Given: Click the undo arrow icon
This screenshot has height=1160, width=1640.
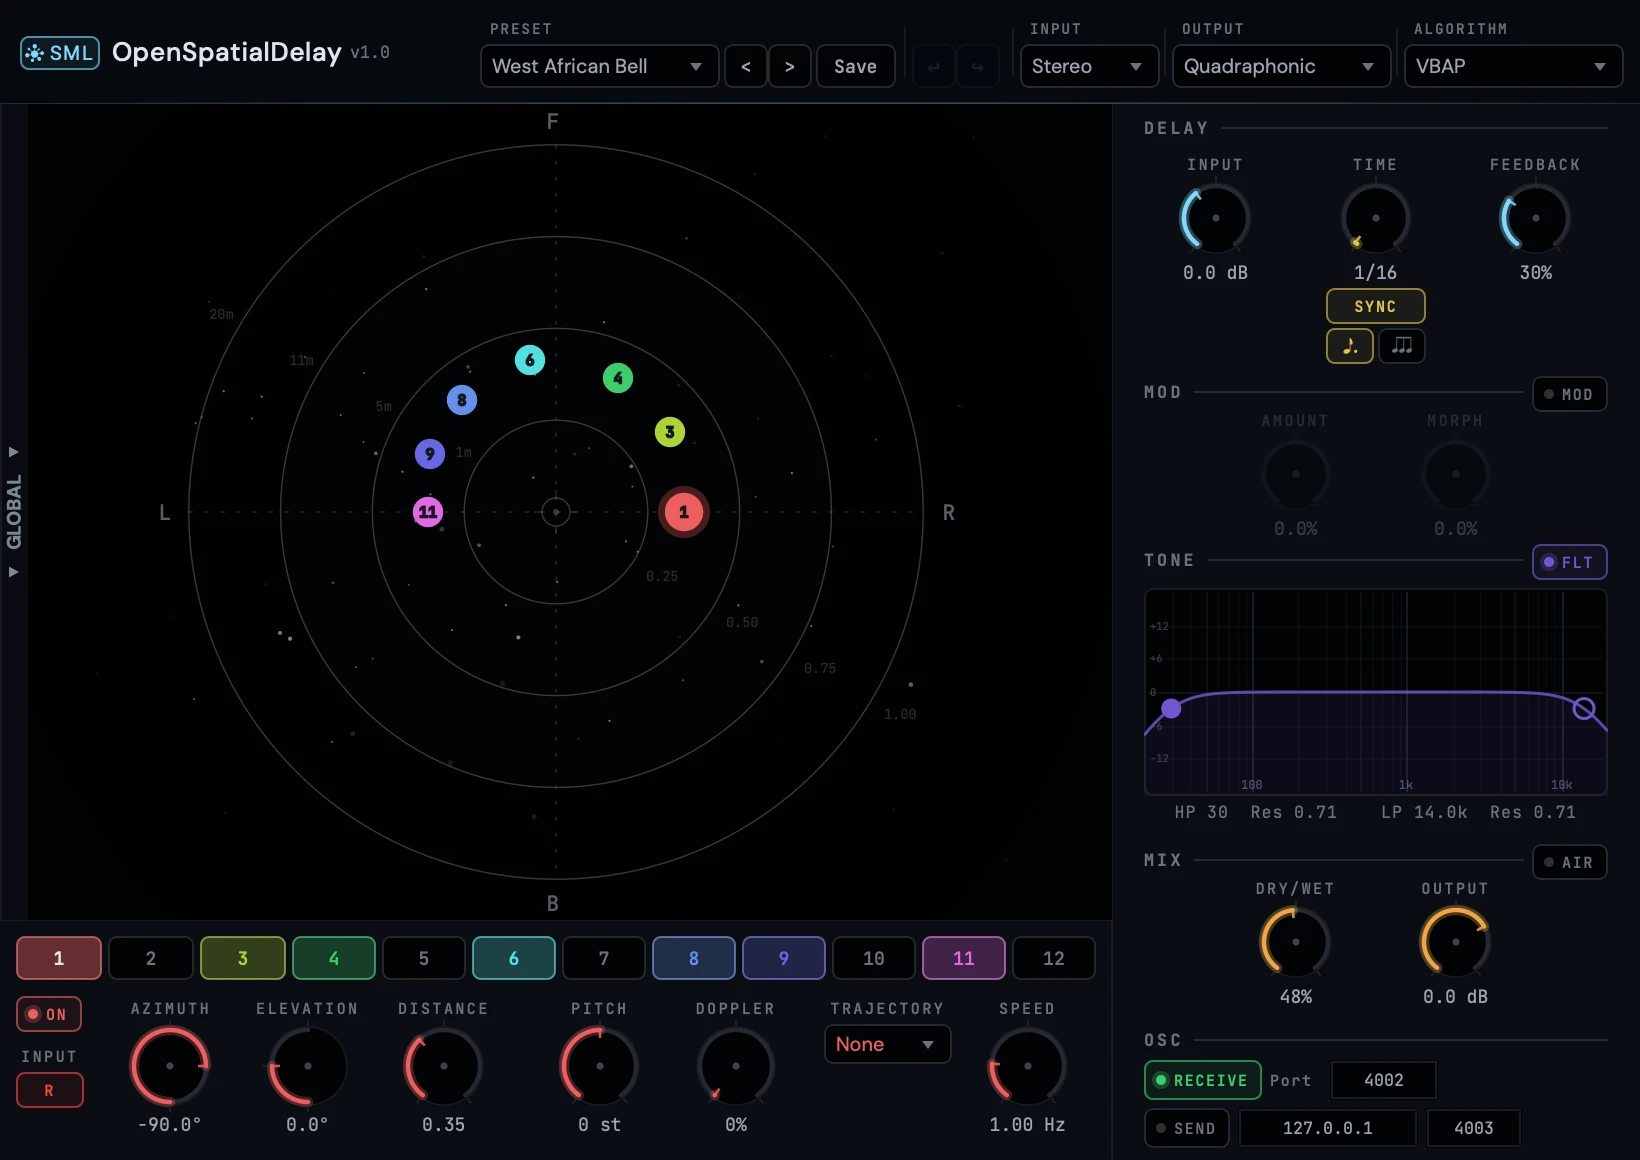Looking at the screenshot, I should click(x=934, y=67).
